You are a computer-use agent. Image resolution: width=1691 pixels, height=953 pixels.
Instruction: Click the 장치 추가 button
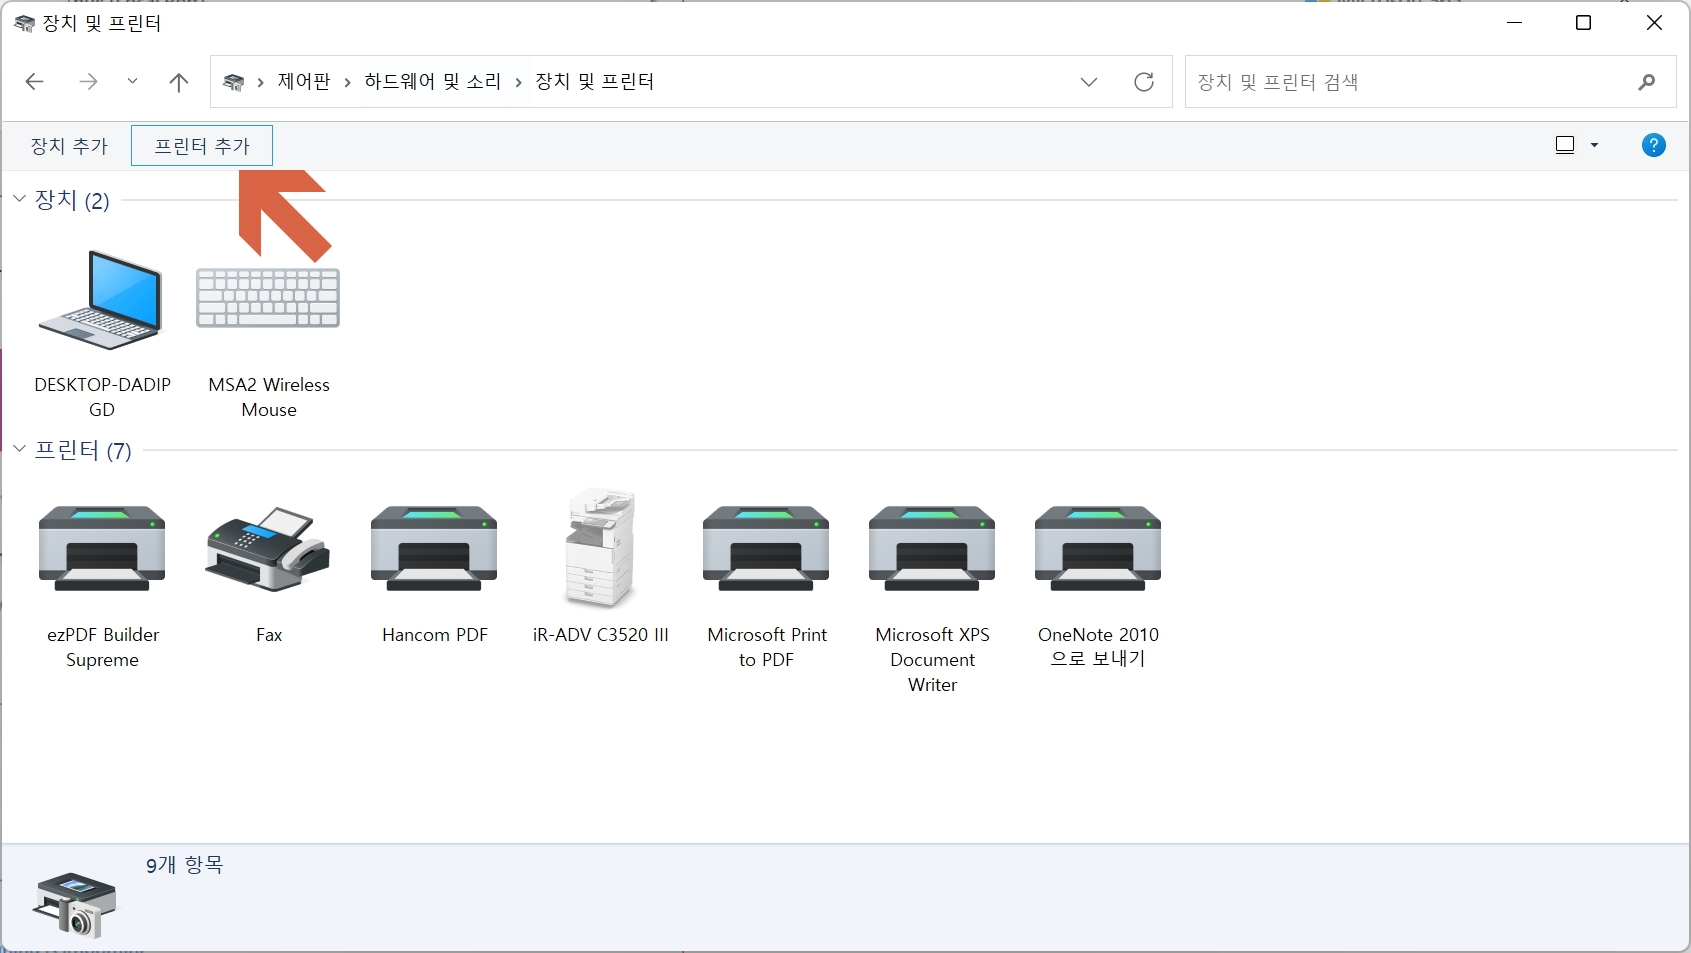click(69, 146)
